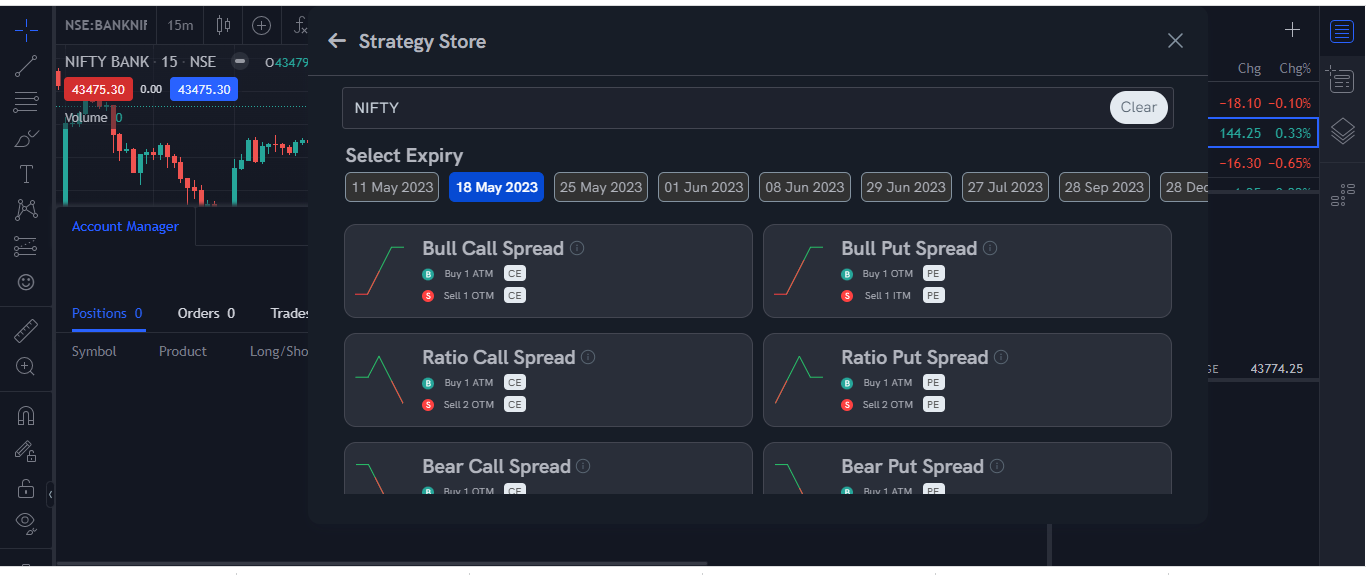Viewport: 1366px width, 575px height.
Task: Collapse the NIFTY BANK legend minus button
Action: 240,61
